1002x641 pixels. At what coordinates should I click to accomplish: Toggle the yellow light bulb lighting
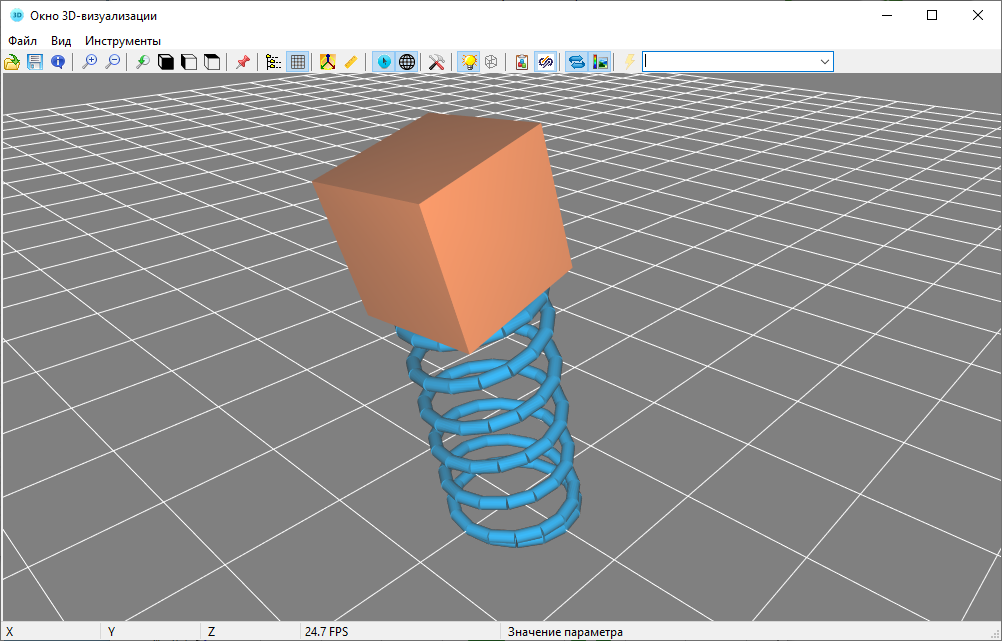468,62
